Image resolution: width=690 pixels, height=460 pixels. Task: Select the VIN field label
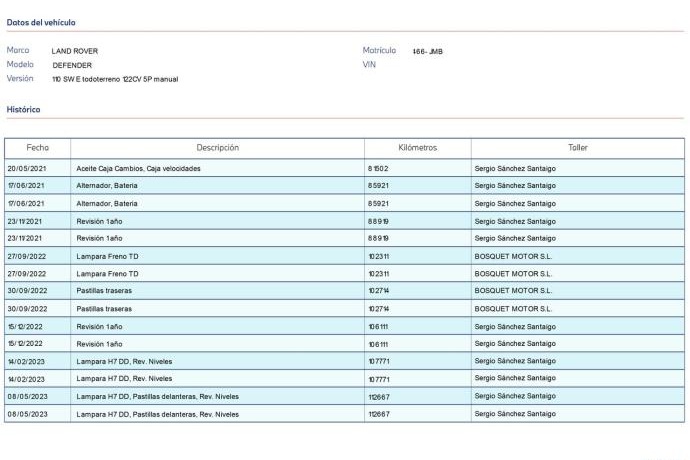(369, 64)
